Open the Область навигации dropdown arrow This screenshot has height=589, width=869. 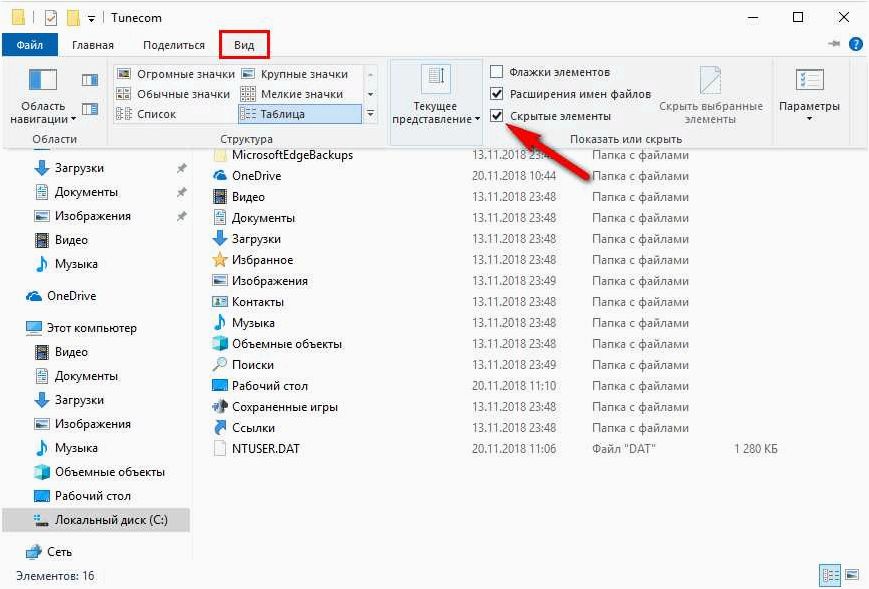[73, 119]
